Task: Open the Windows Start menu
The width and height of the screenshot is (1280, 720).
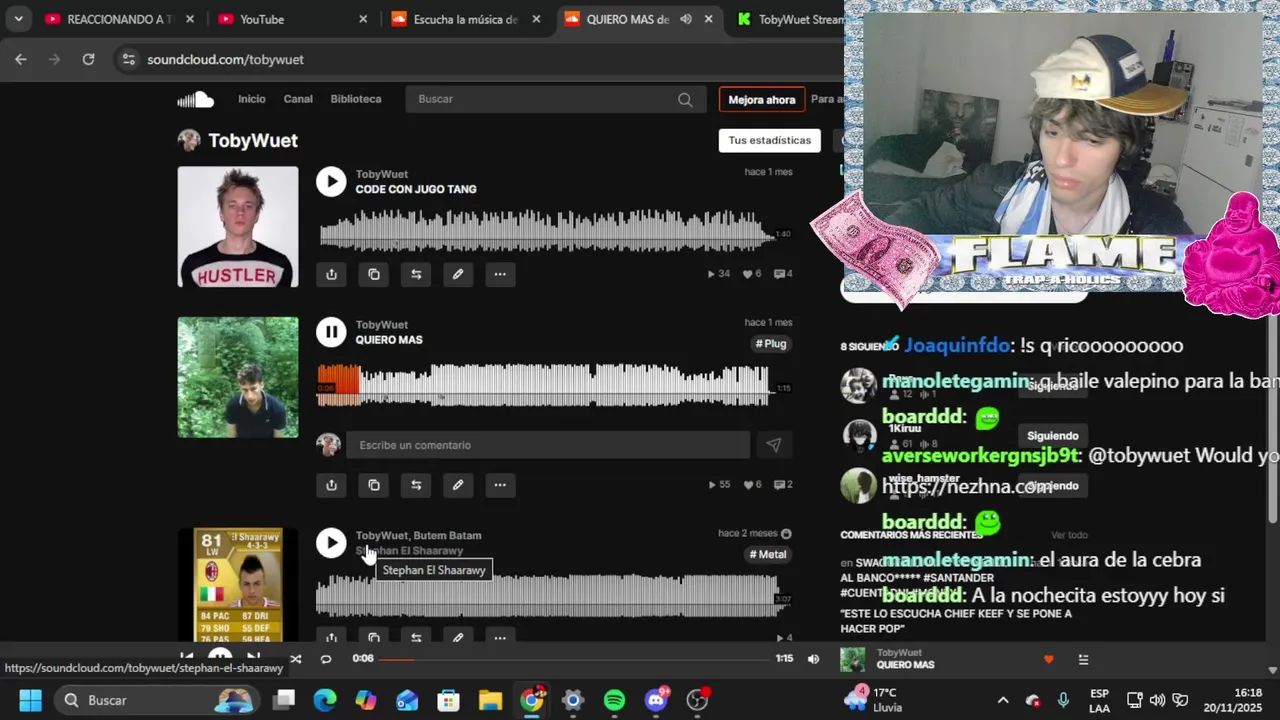Action: [30, 700]
